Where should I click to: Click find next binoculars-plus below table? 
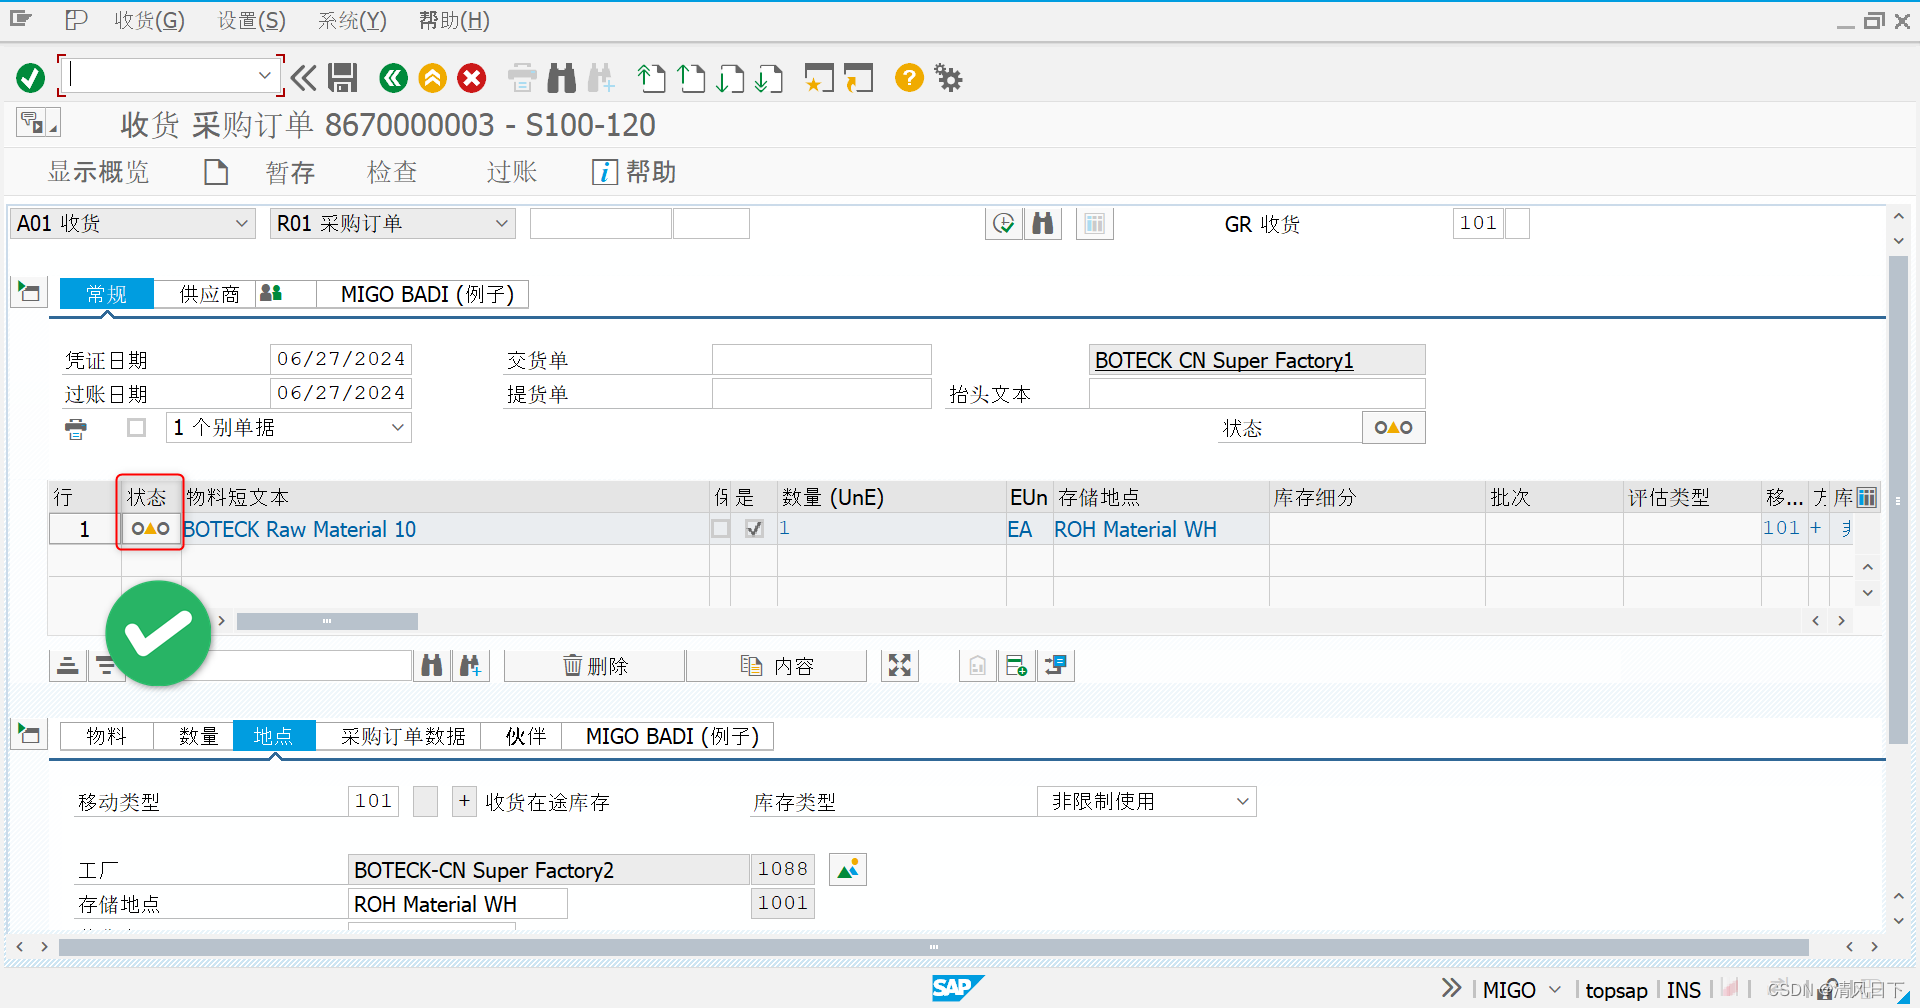[x=470, y=666]
